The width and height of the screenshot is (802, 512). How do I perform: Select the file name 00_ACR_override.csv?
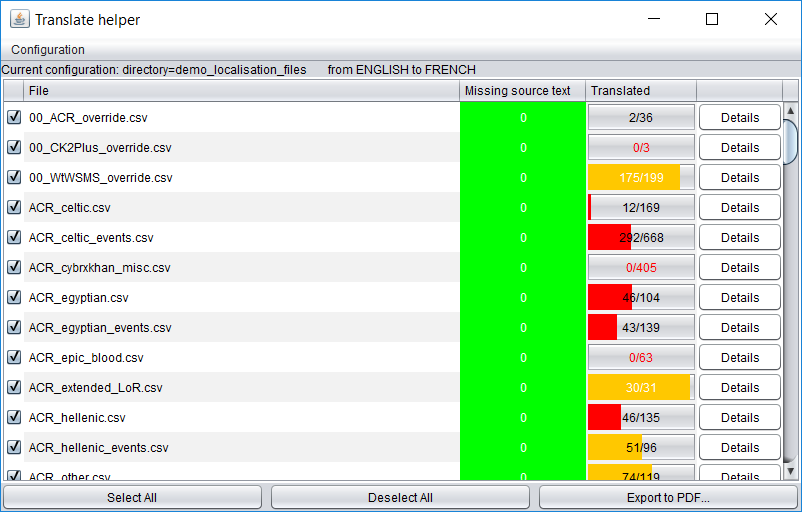tap(88, 118)
